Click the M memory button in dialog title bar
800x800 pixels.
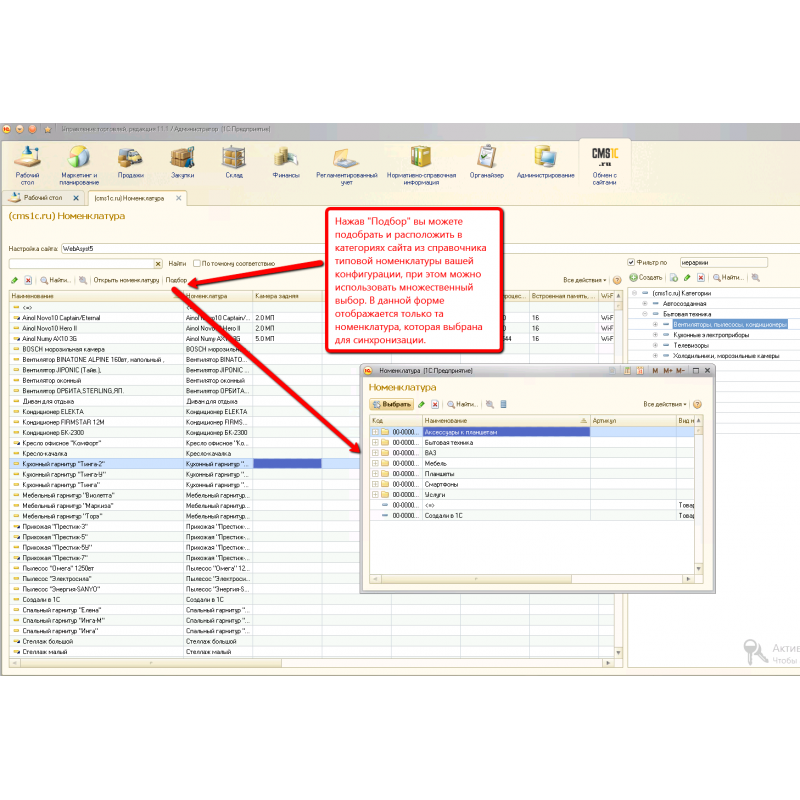pos(655,371)
